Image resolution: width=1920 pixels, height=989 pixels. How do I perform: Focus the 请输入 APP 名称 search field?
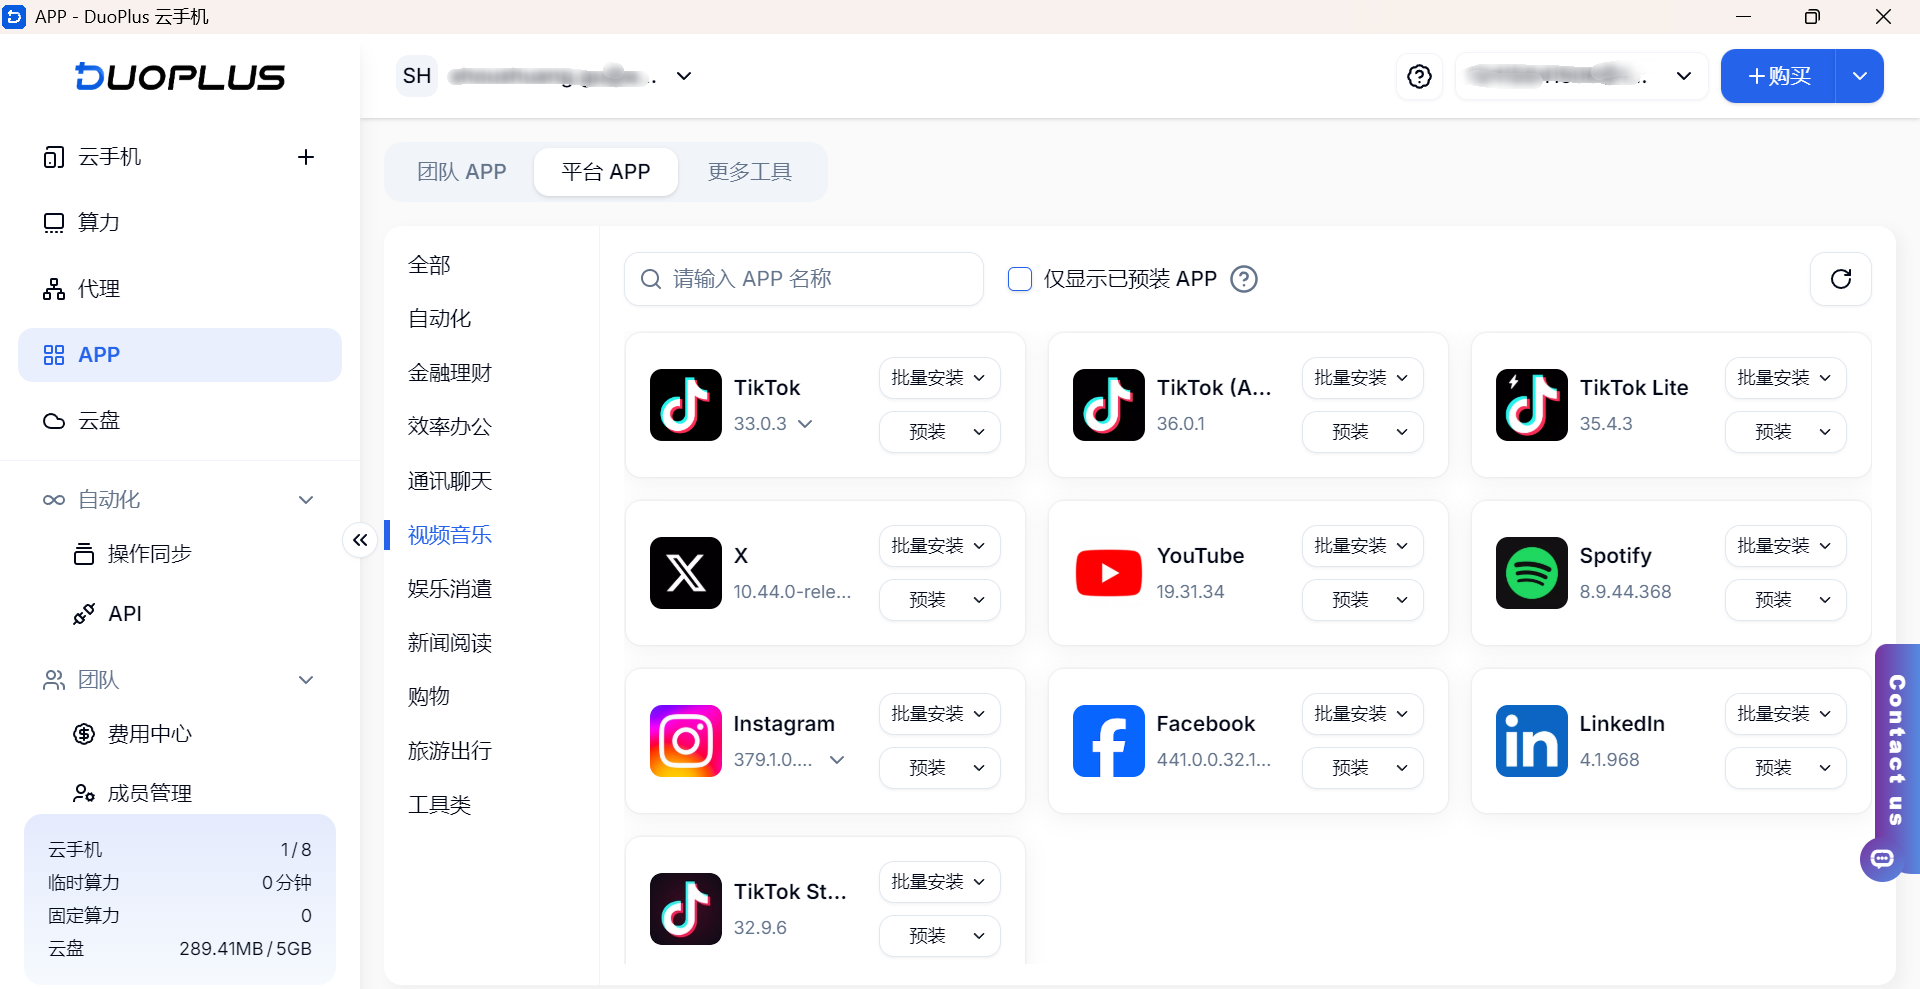(x=804, y=279)
